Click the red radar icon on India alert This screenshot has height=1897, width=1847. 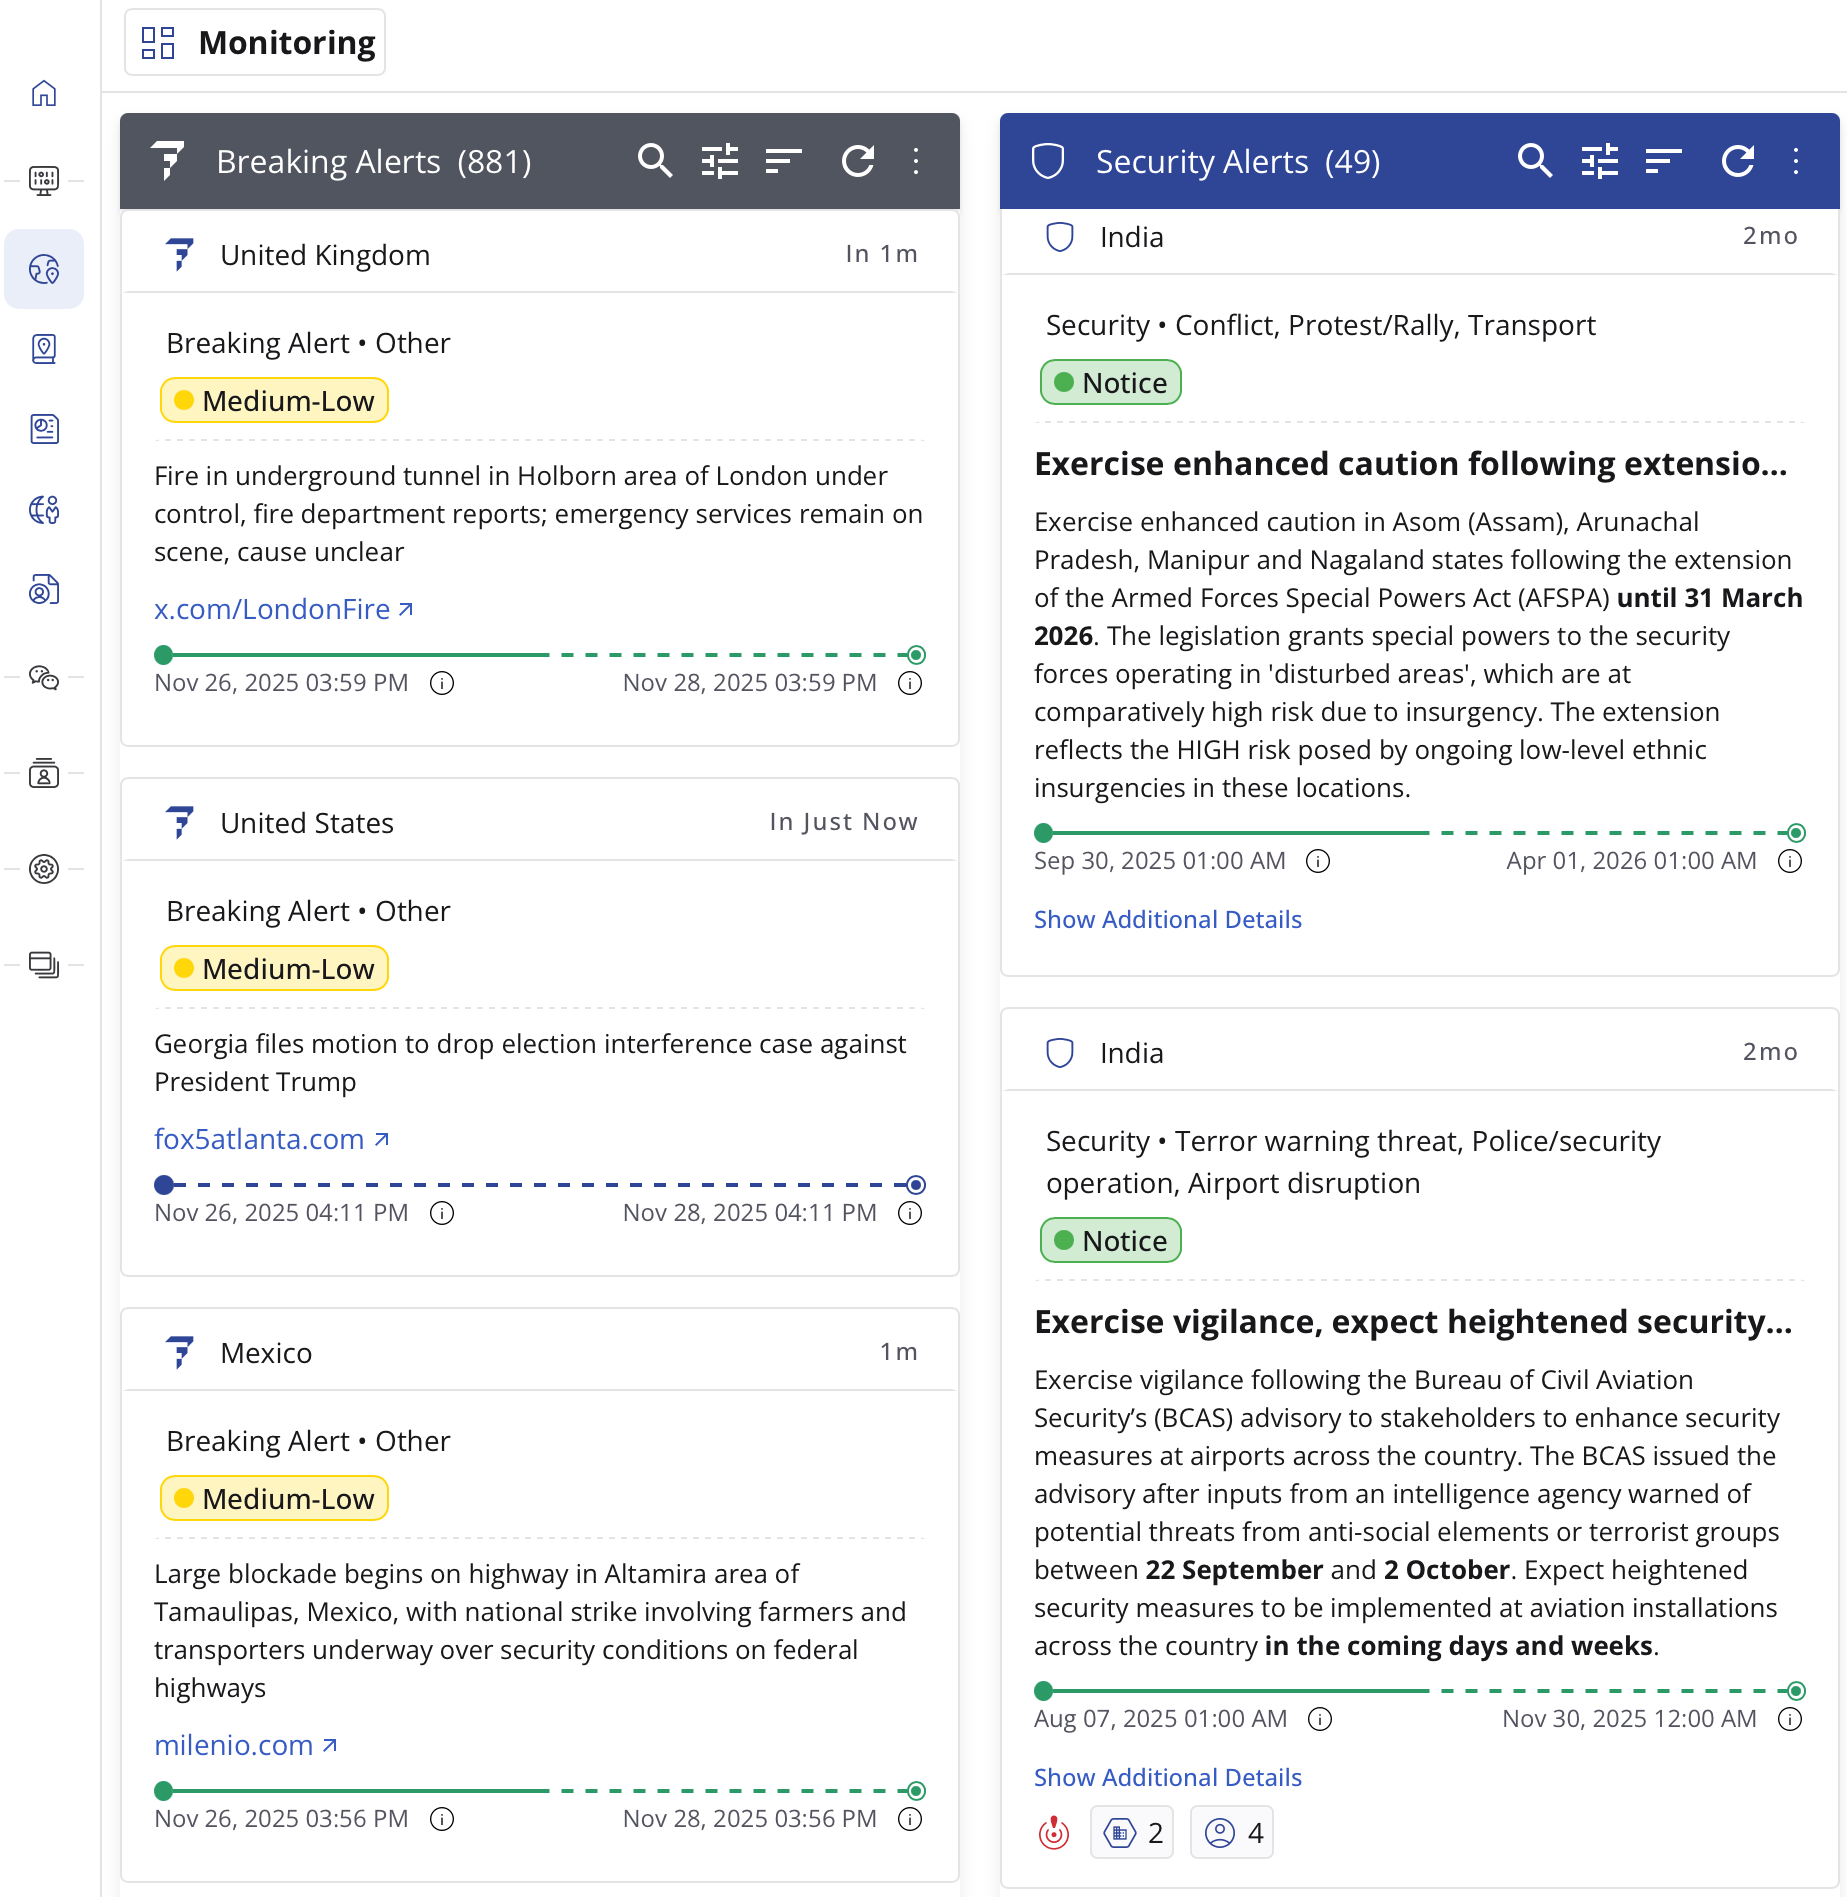pos(1054,1833)
